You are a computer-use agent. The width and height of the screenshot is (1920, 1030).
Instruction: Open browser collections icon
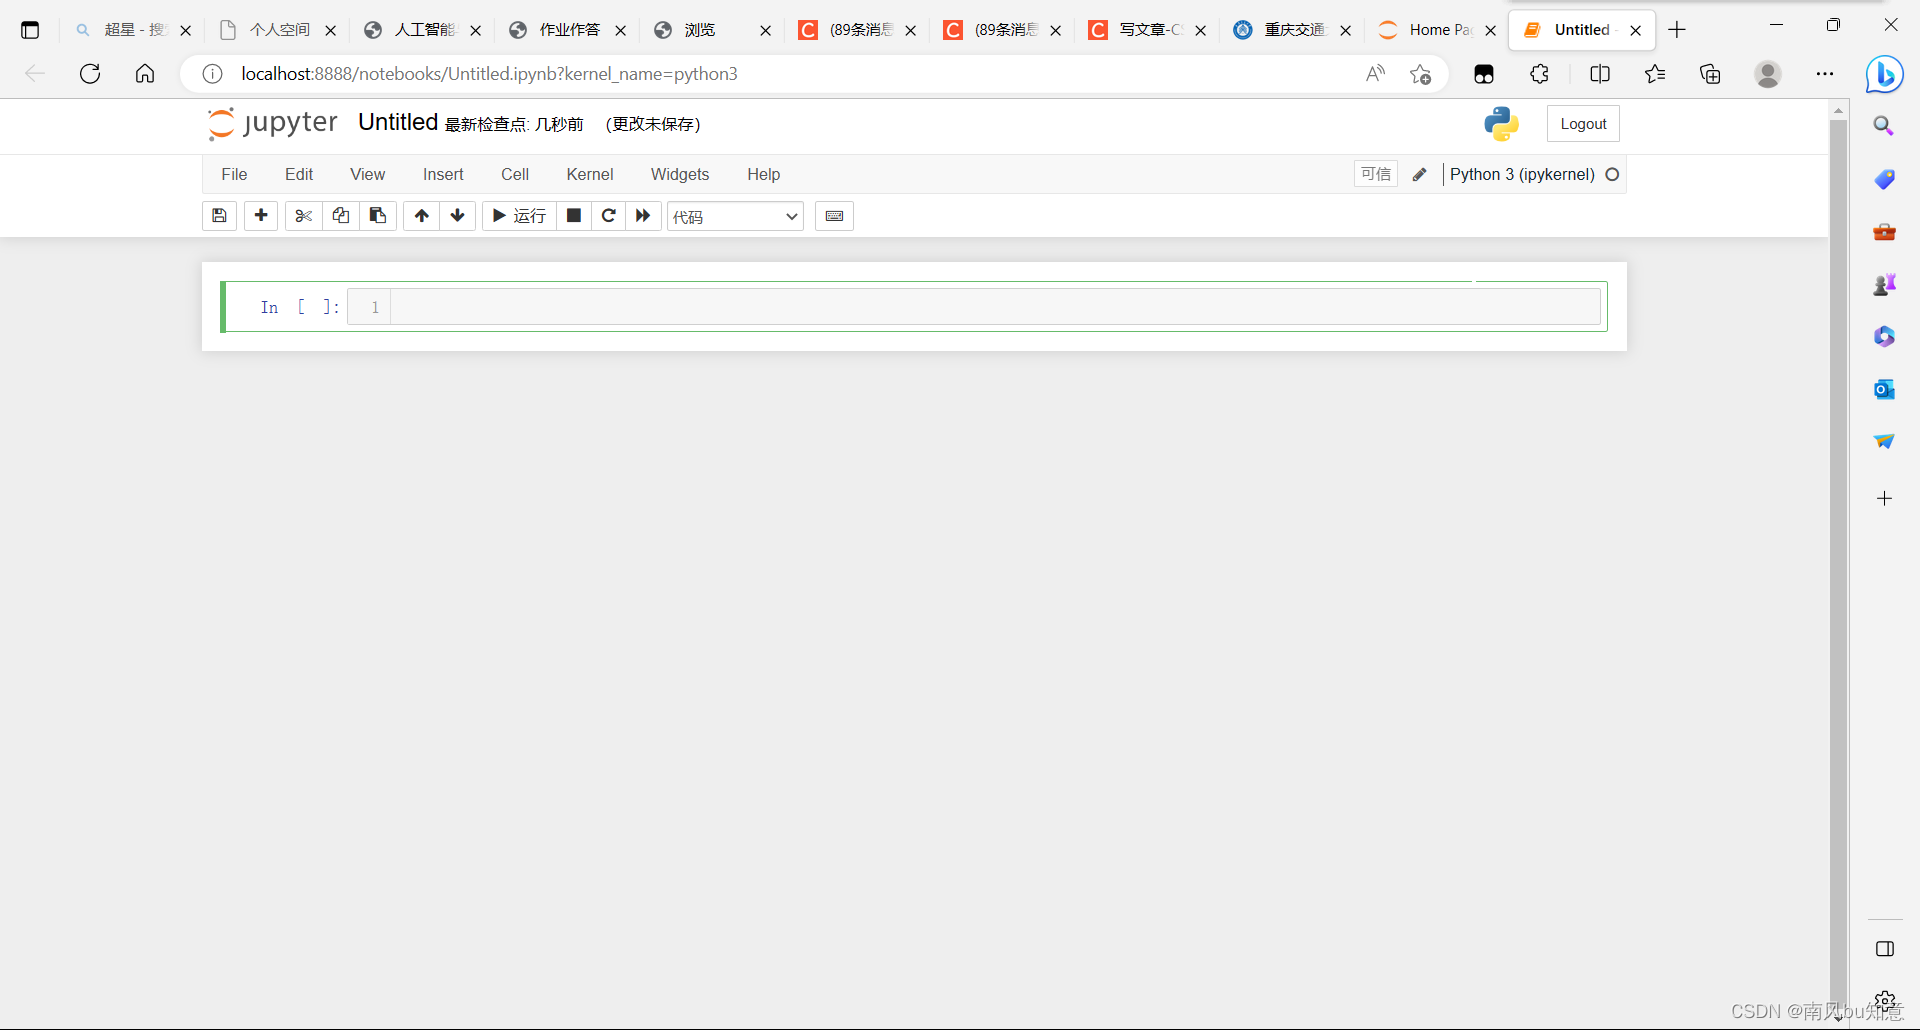(1710, 74)
